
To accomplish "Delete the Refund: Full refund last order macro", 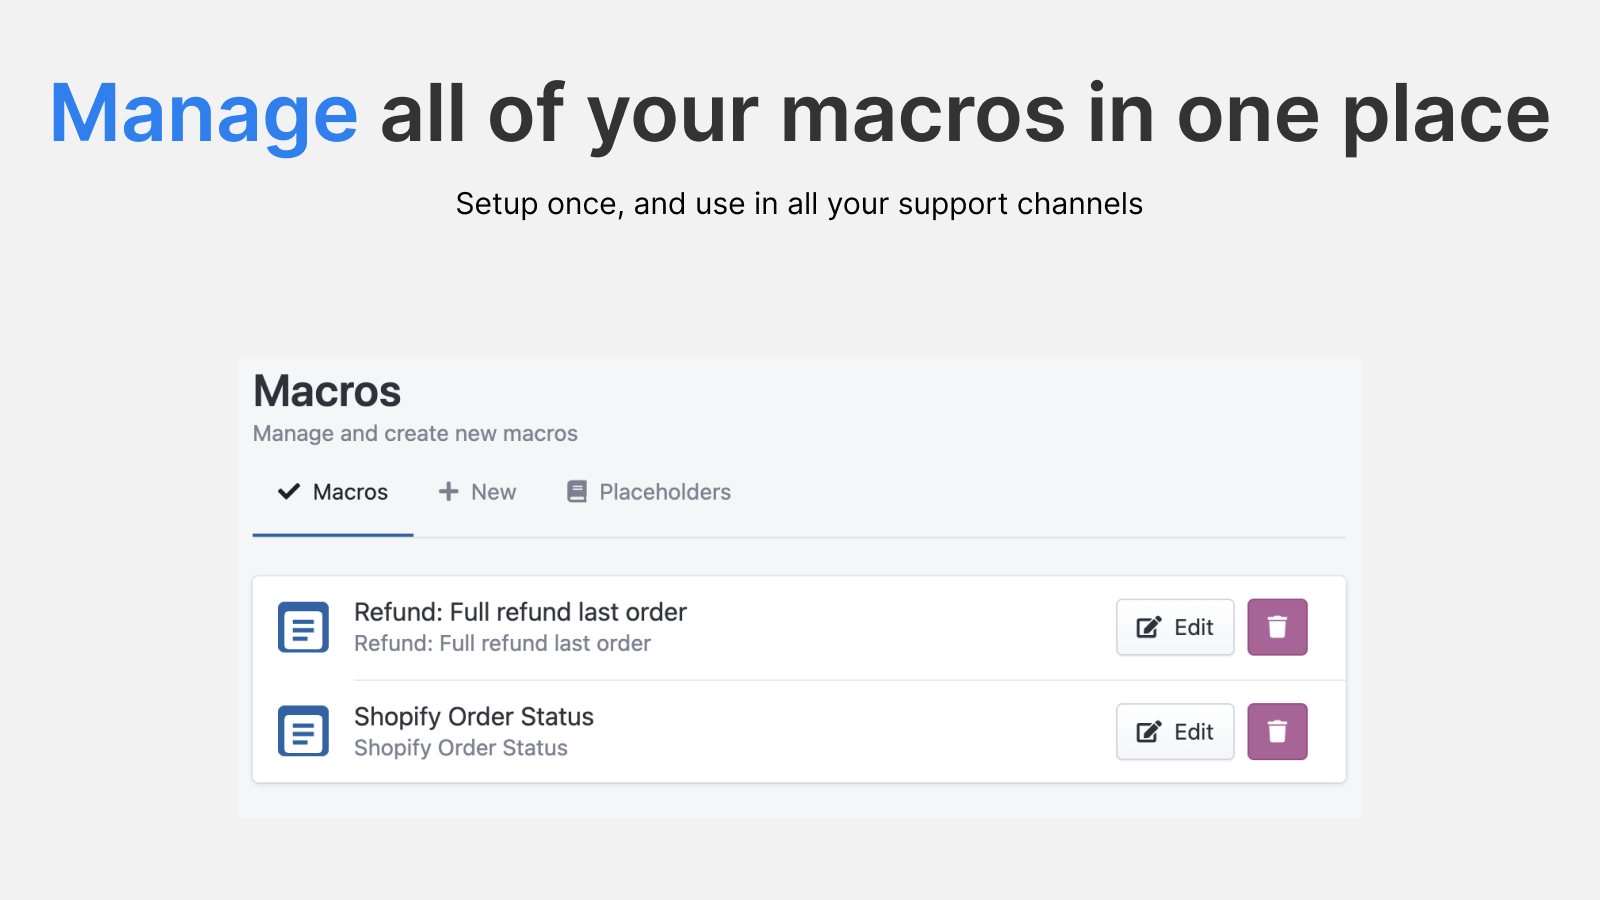I will [1277, 627].
